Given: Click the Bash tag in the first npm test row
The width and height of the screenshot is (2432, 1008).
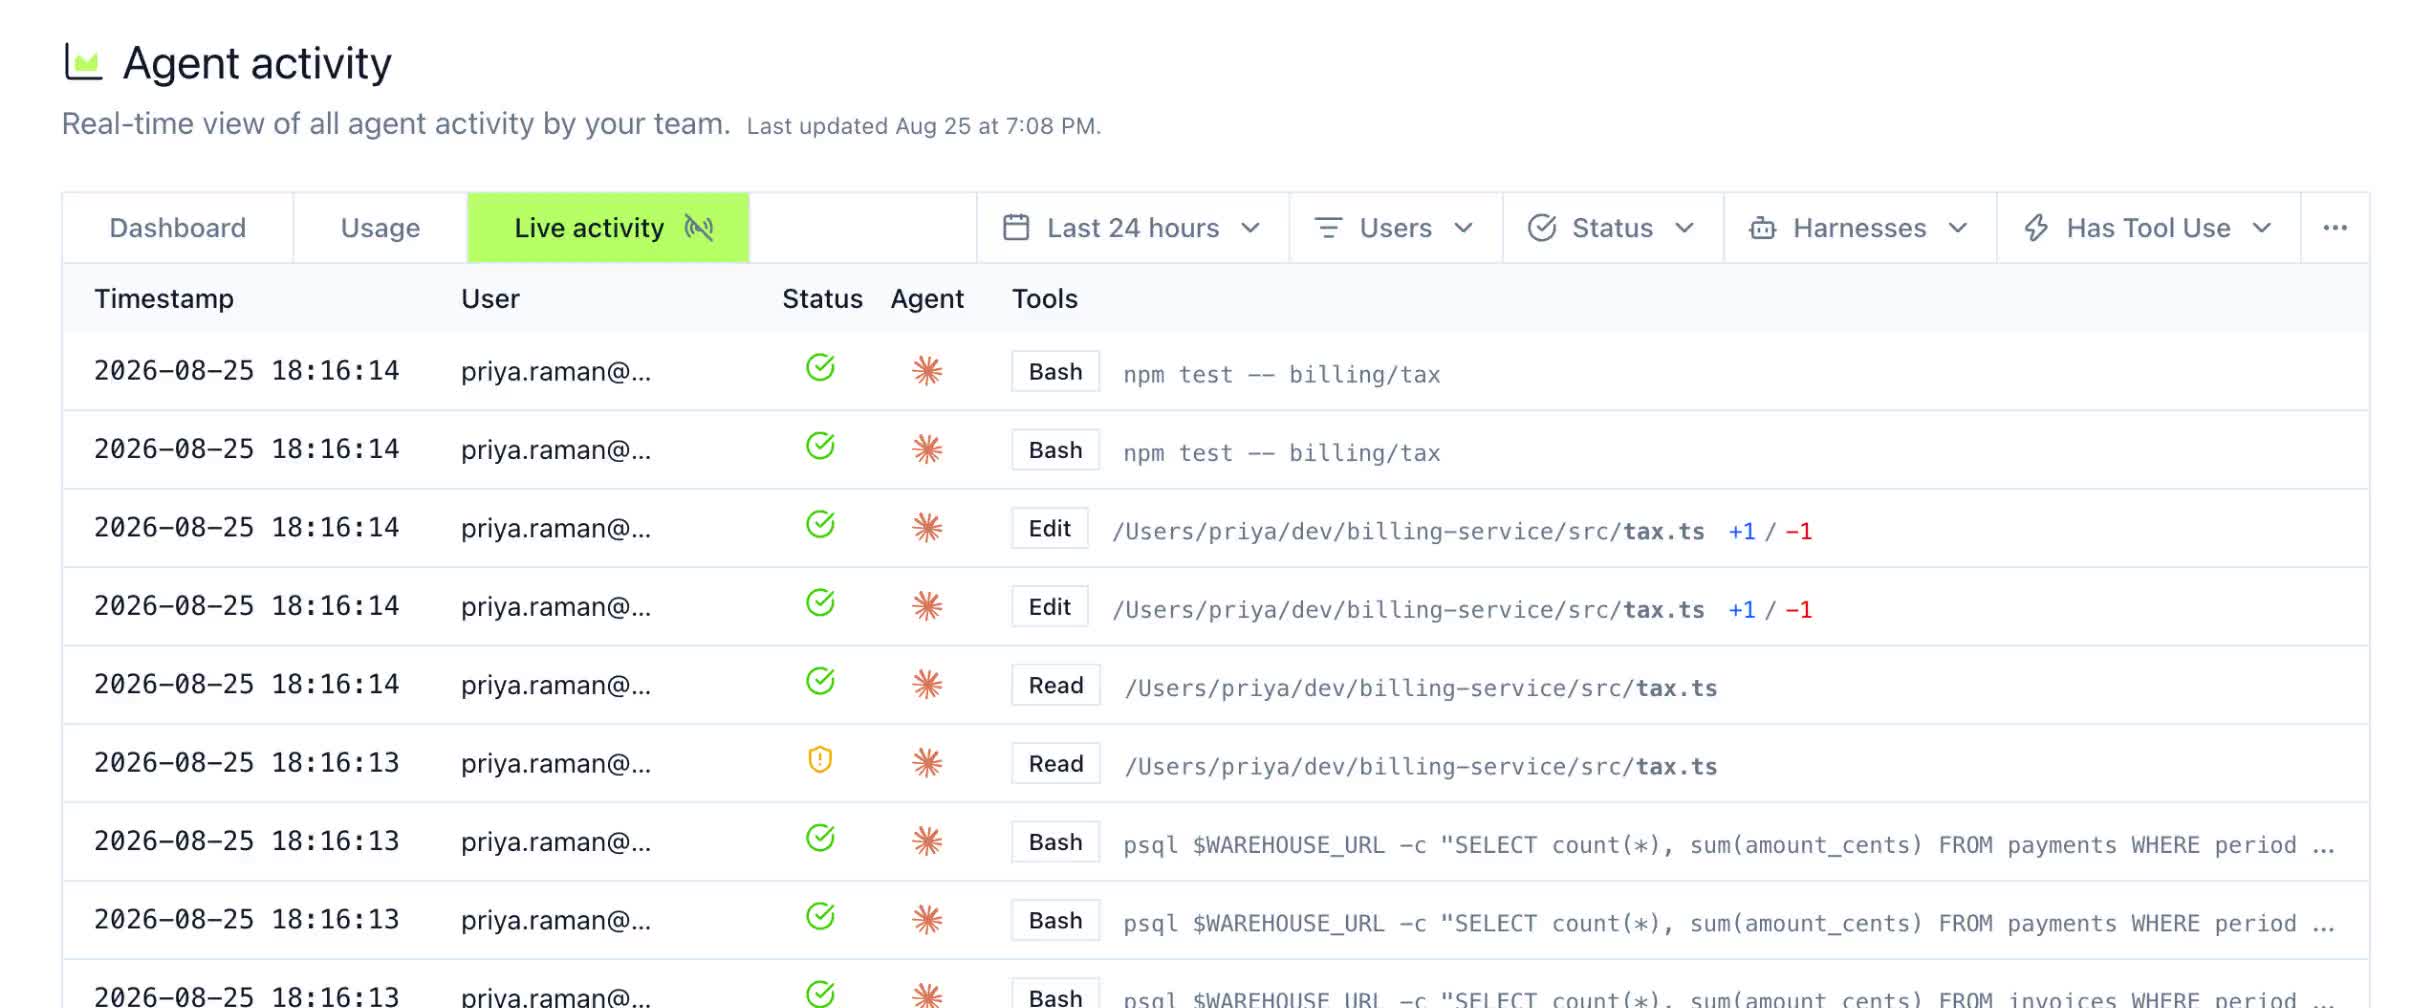Looking at the screenshot, I should (x=1055, y=371).
